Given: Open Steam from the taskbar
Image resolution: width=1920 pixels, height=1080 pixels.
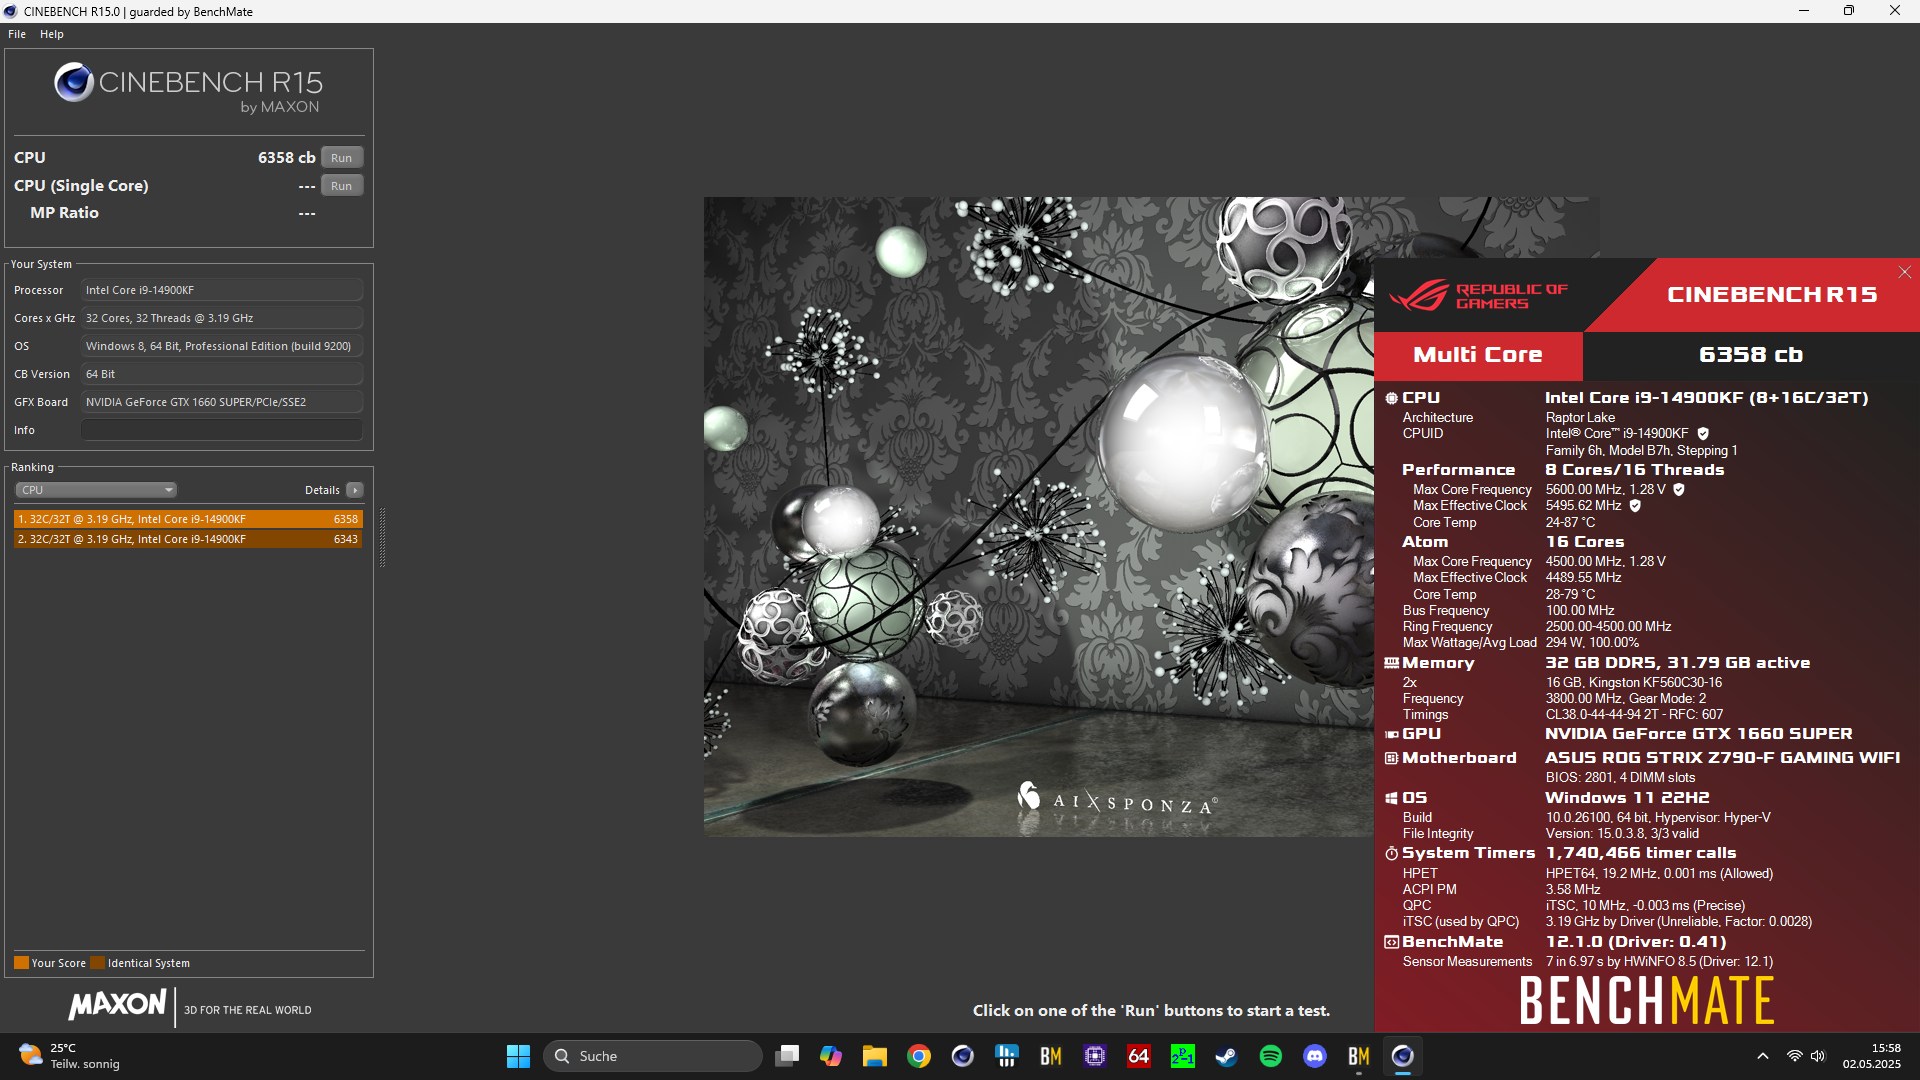Looking at the screenshot, I should pos(1227,1056).
